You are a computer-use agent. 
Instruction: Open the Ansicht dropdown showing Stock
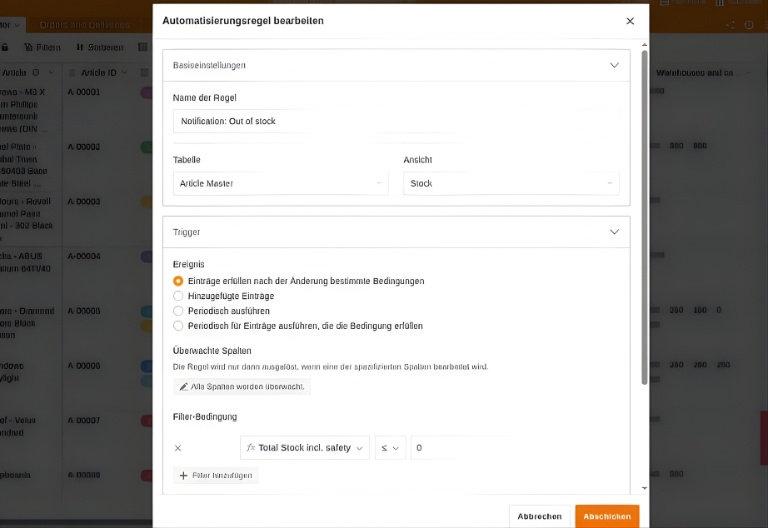pyautogui.click(x=511, y=184)
